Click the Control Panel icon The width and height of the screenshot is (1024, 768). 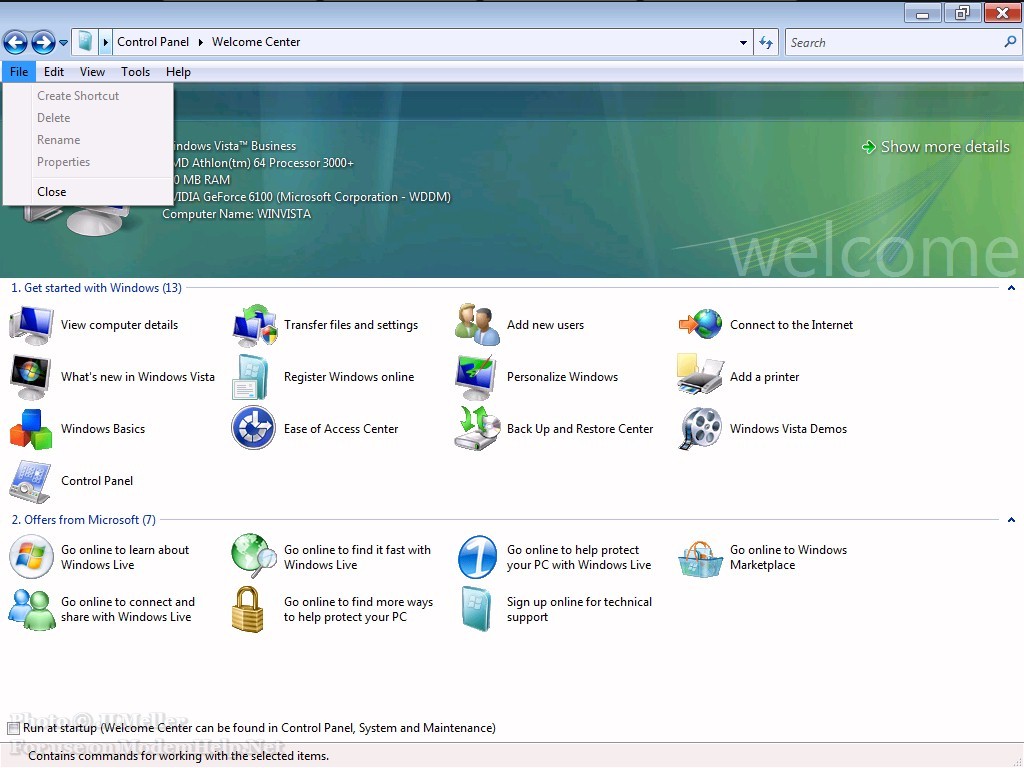pos(30,481)
